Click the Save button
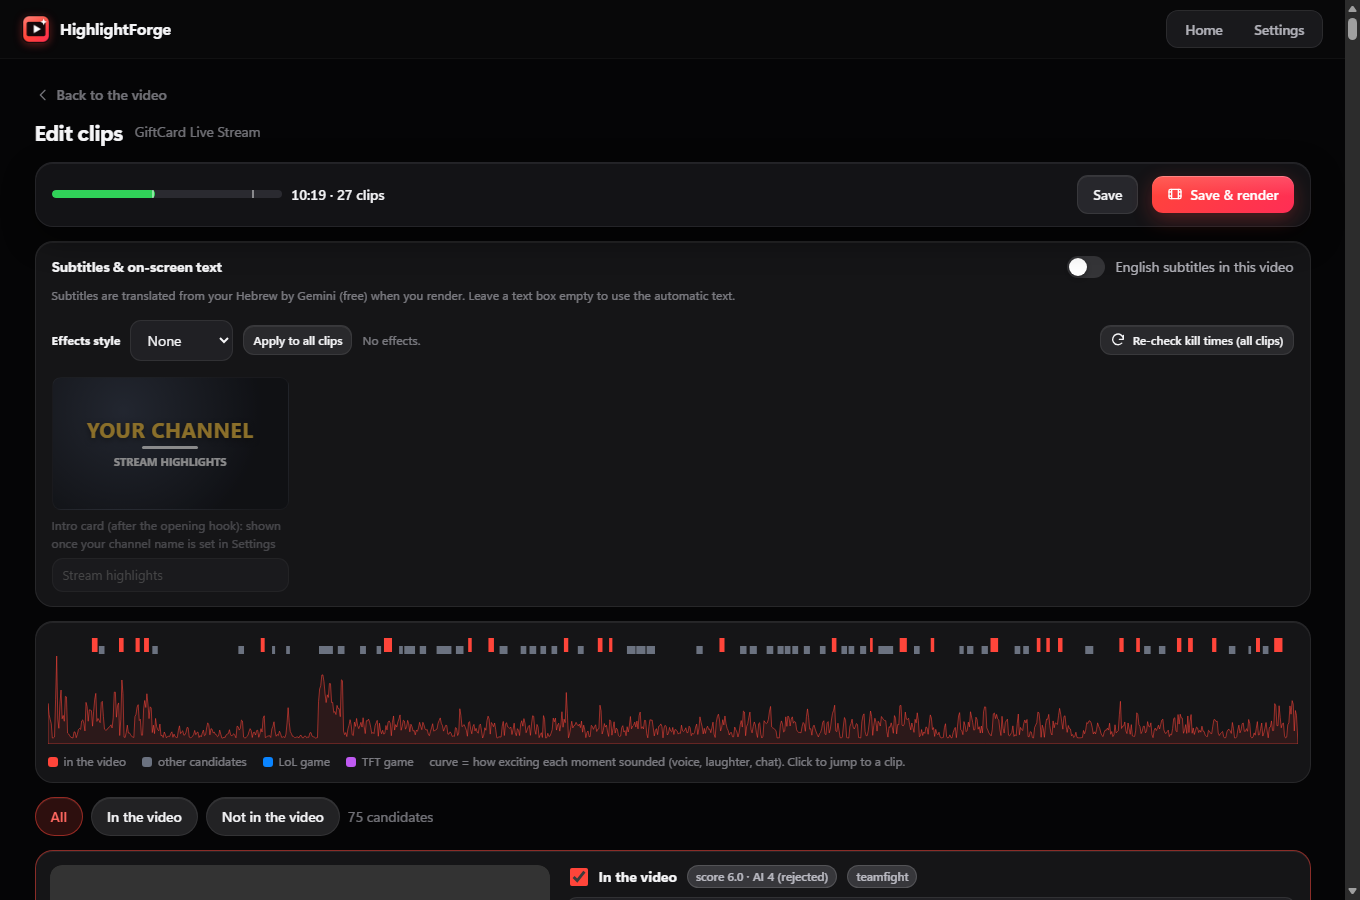The height and width of the screenshot is (900, 1360). tap(1107, 195)
